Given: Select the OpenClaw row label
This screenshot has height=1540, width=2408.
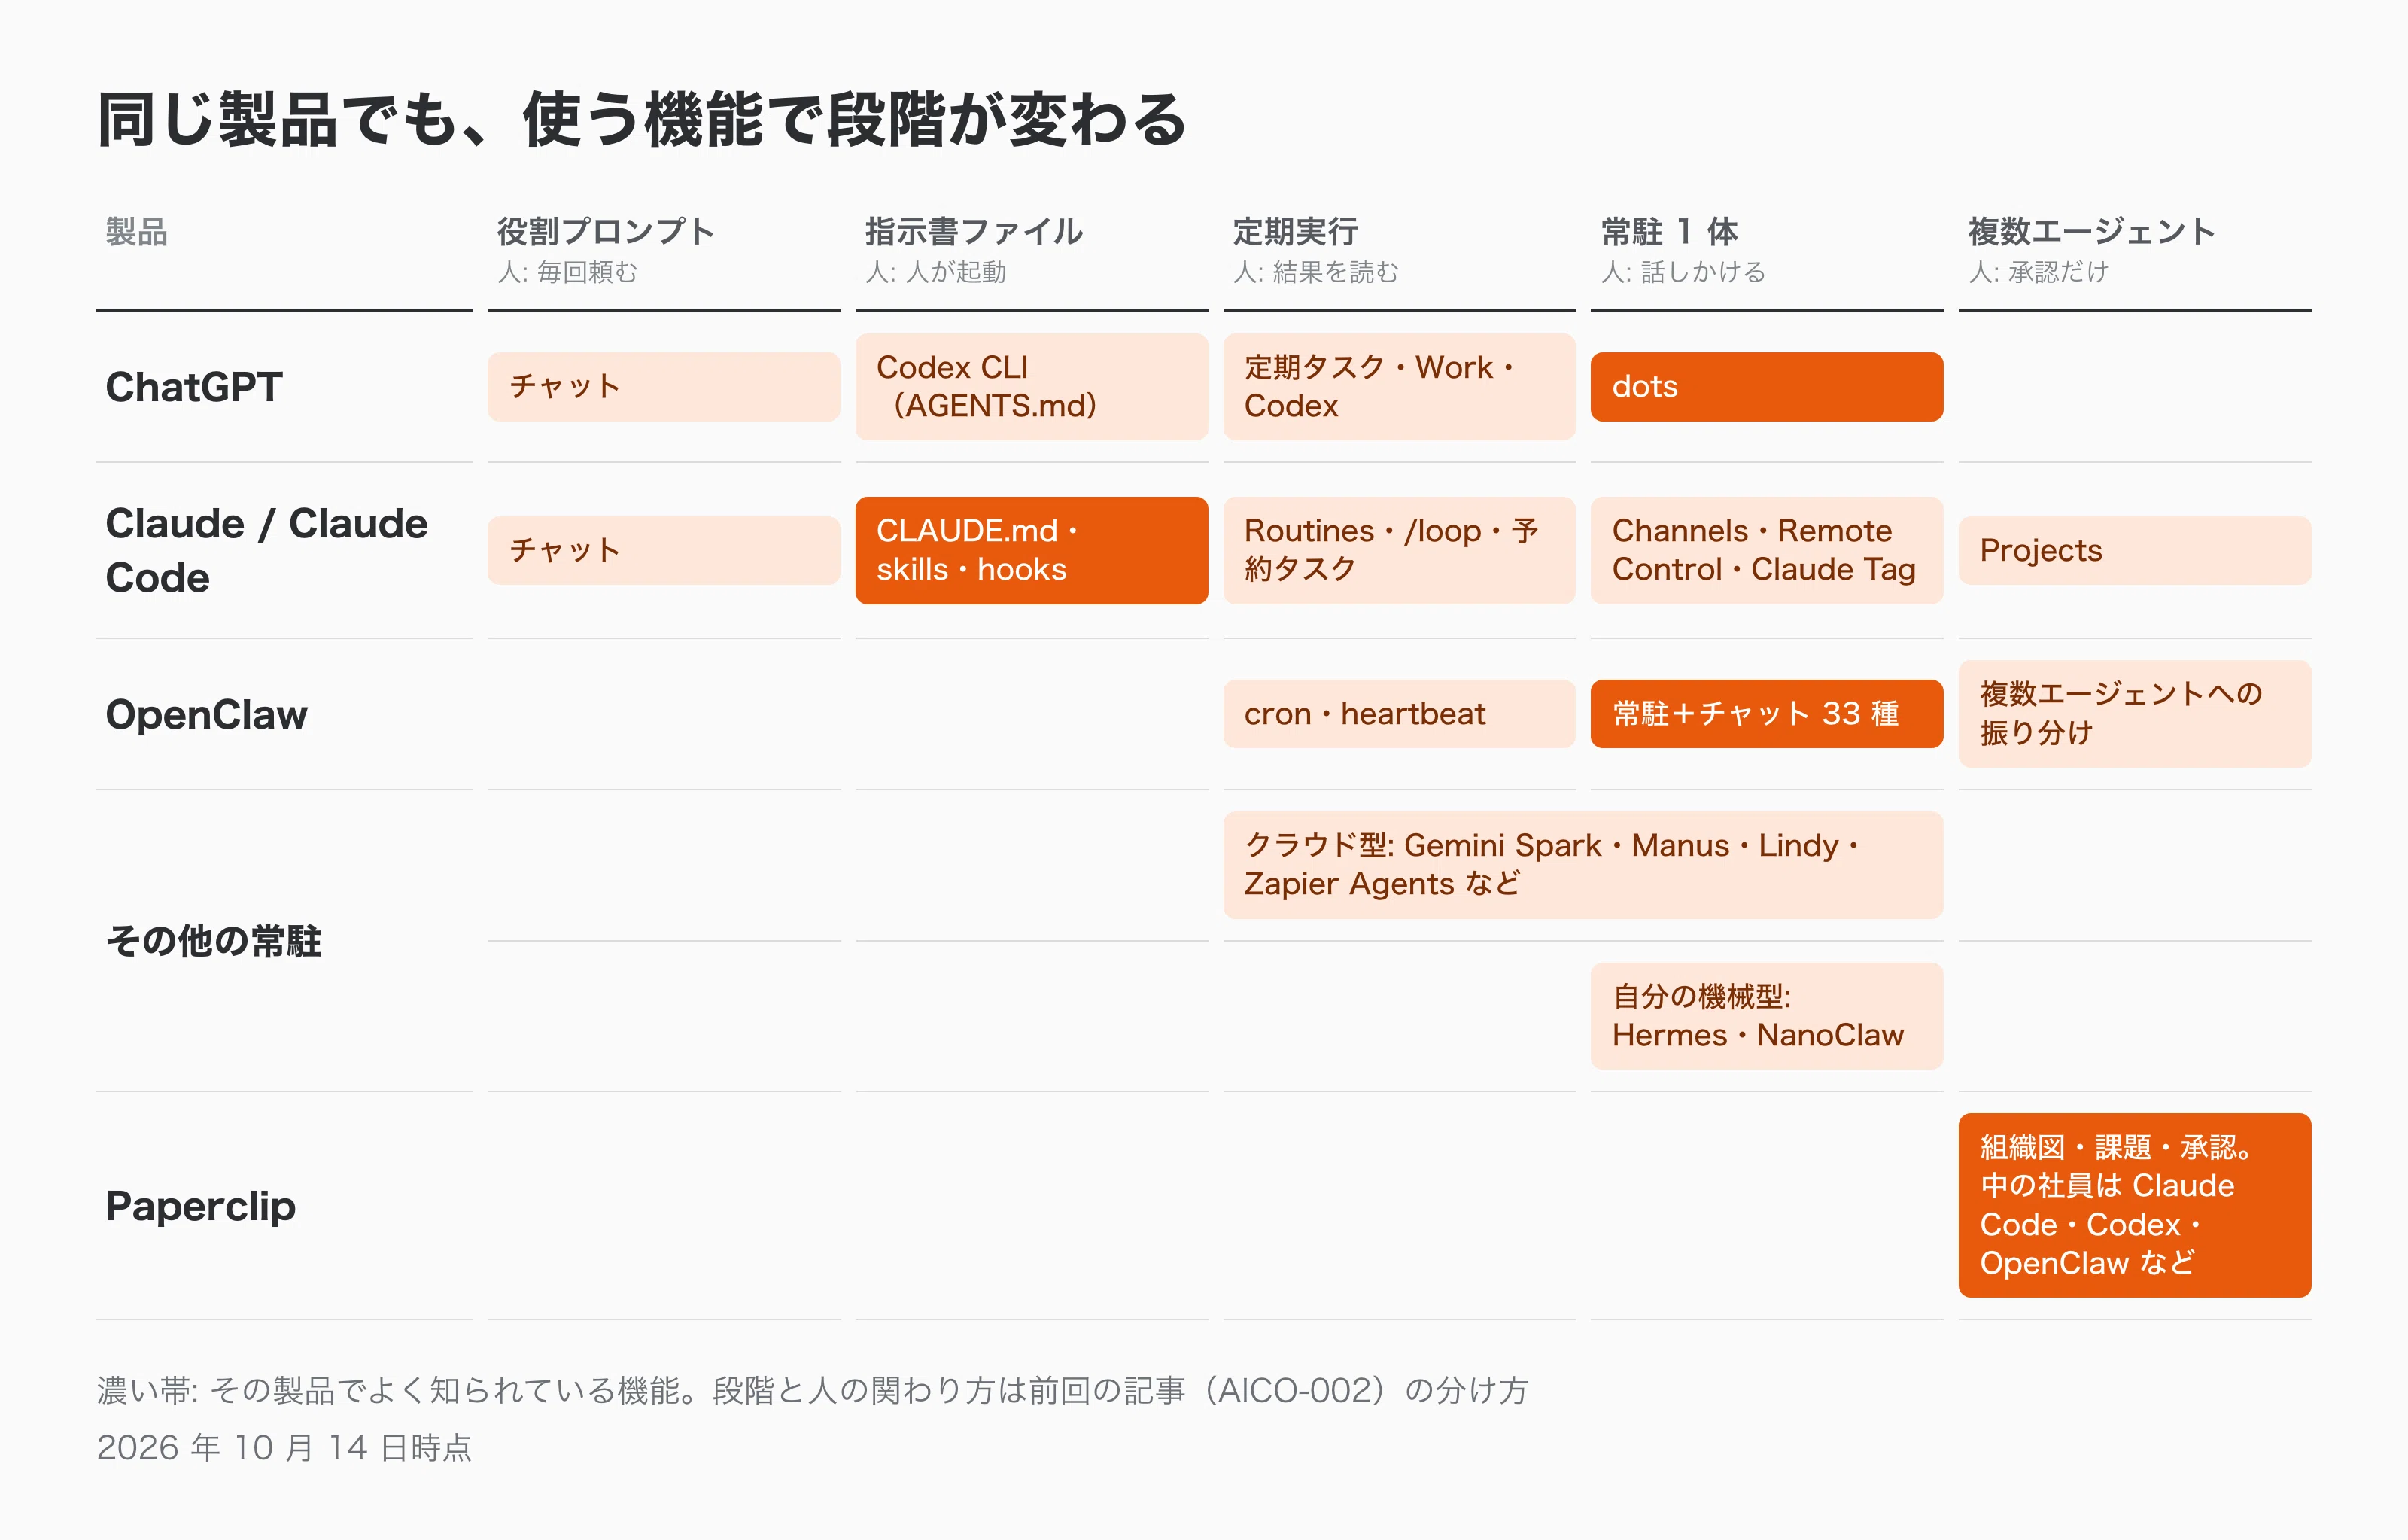Looking at the screenshot, I should 206,714.
